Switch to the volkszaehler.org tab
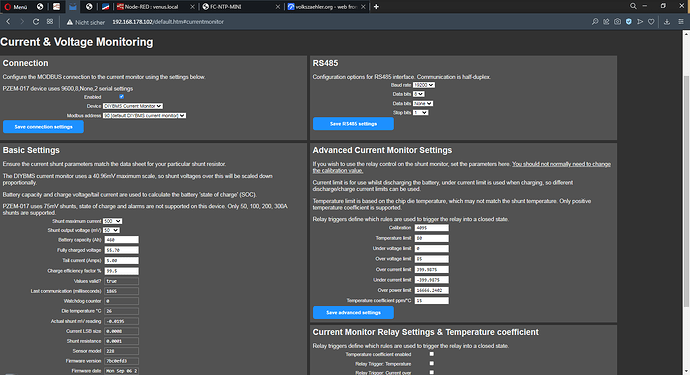Viewport: 690px width, 375px height. click(327, 7)
